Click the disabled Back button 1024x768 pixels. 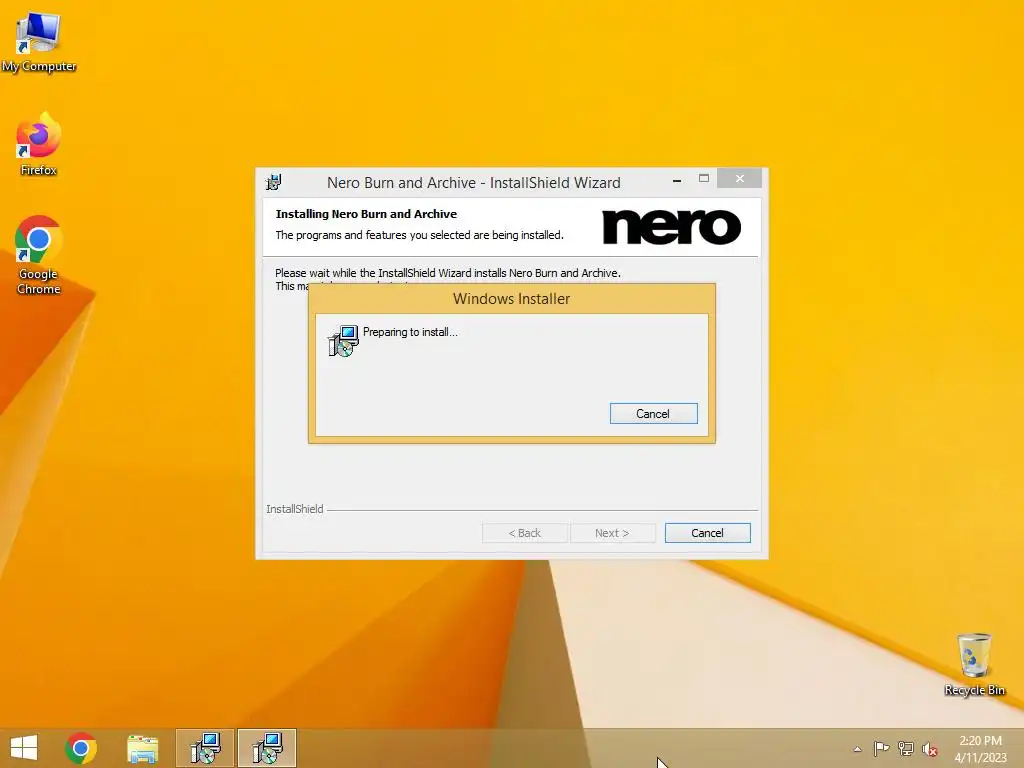524,533
